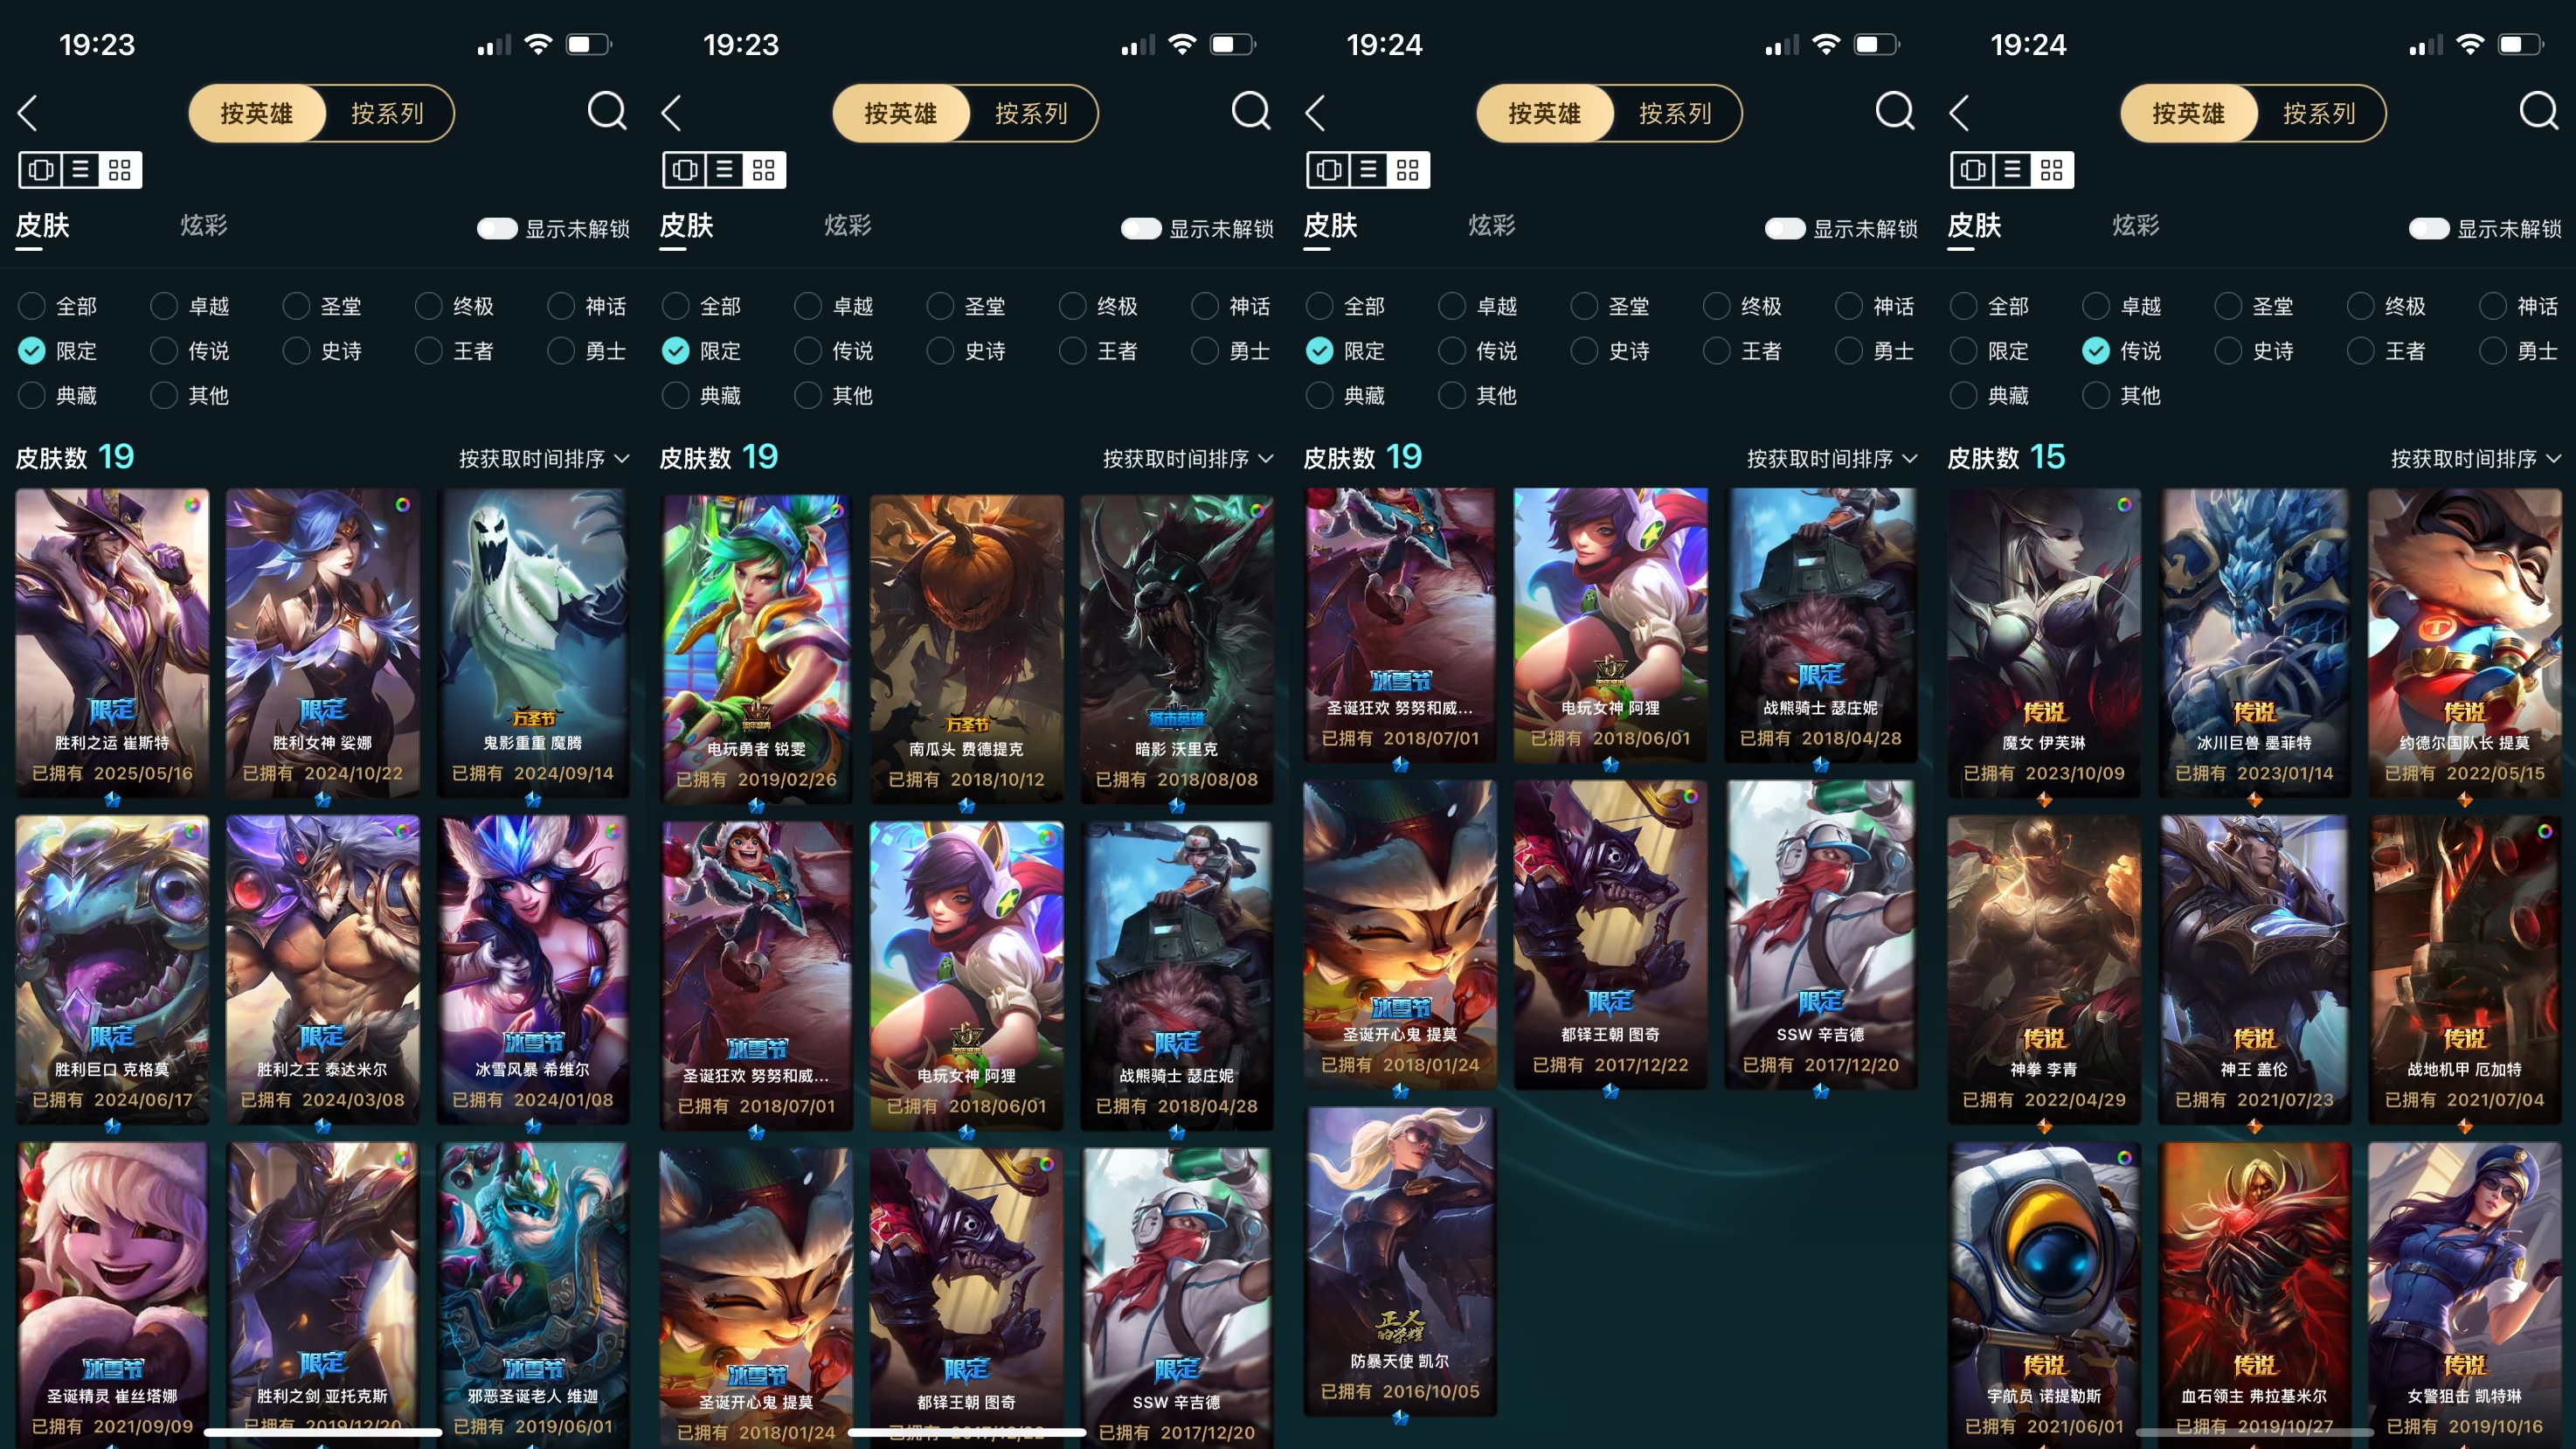Tap 按英雄 button in the rightmost screen
2576x1449 pixels.
2188,113
